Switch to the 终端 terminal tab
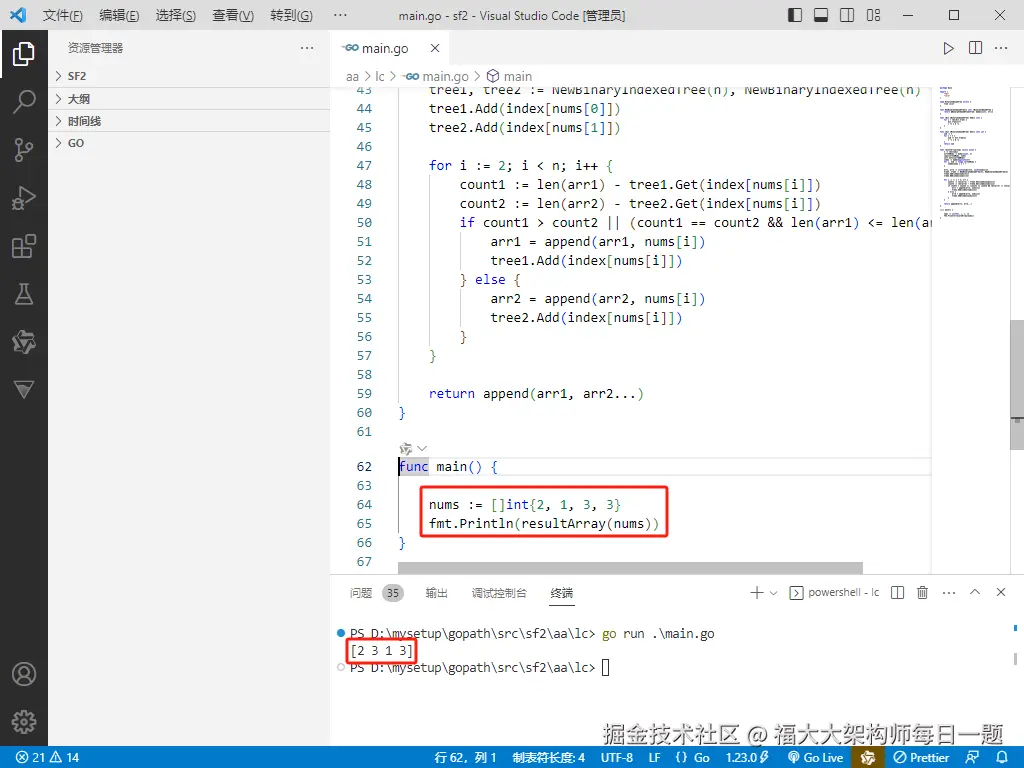 (x=562, y=593)
